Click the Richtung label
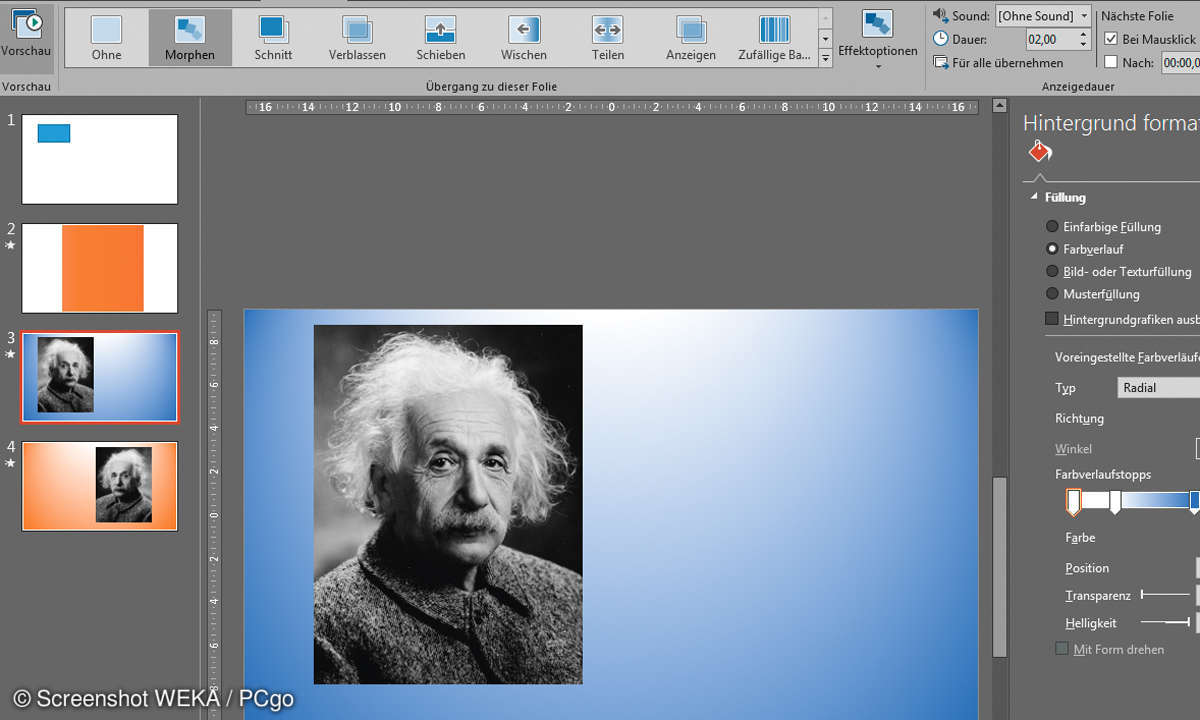Viewport: 1200px width, 720px height. click(x=1079, y=419)
